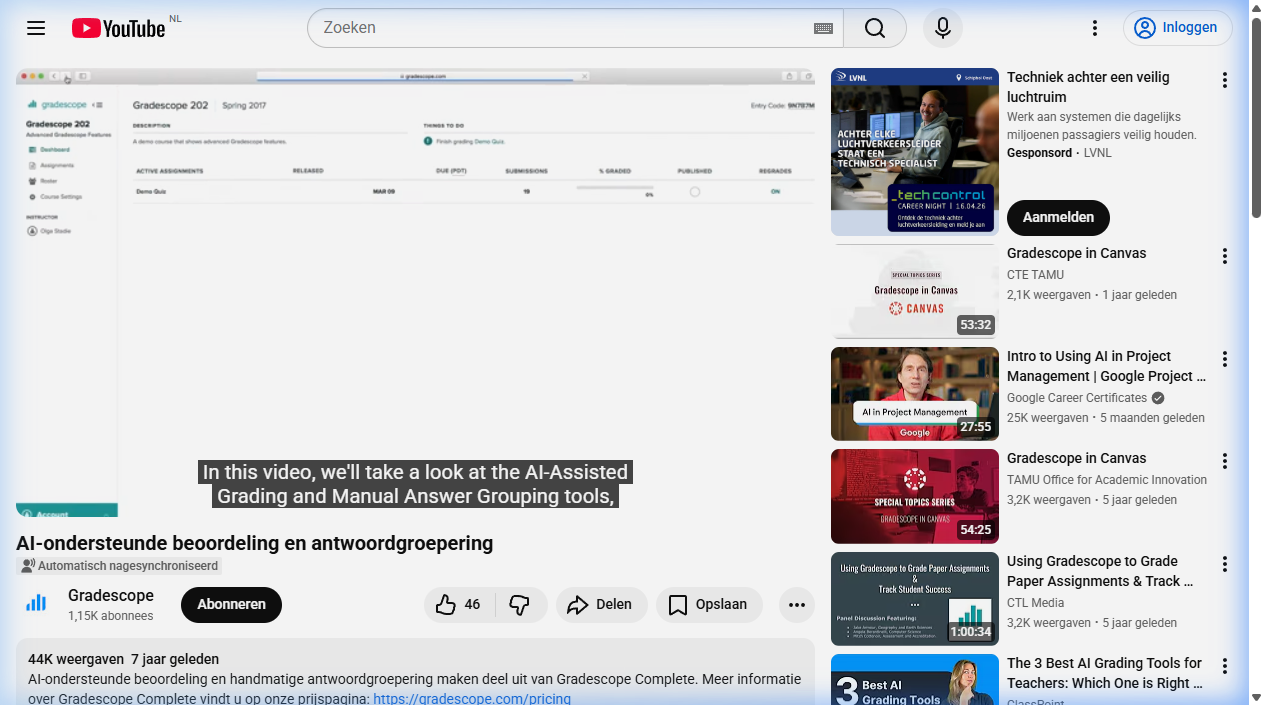Click the Gradescope channel avatar icon
Screen dimensions: 1264x705
pos(36,603)
